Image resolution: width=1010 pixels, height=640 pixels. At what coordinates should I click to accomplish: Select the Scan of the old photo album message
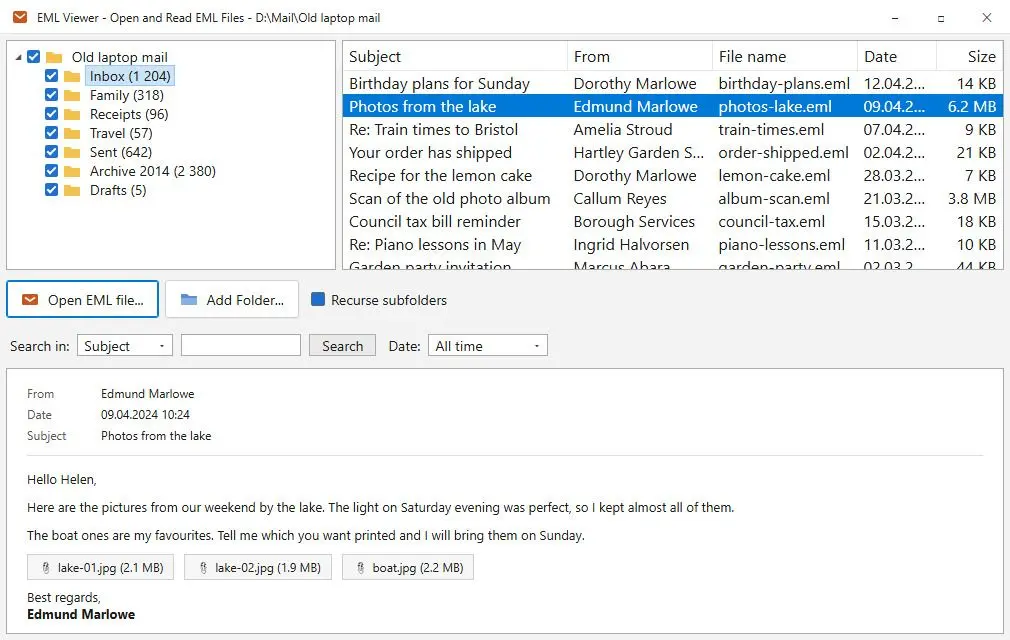pos(672,199)
